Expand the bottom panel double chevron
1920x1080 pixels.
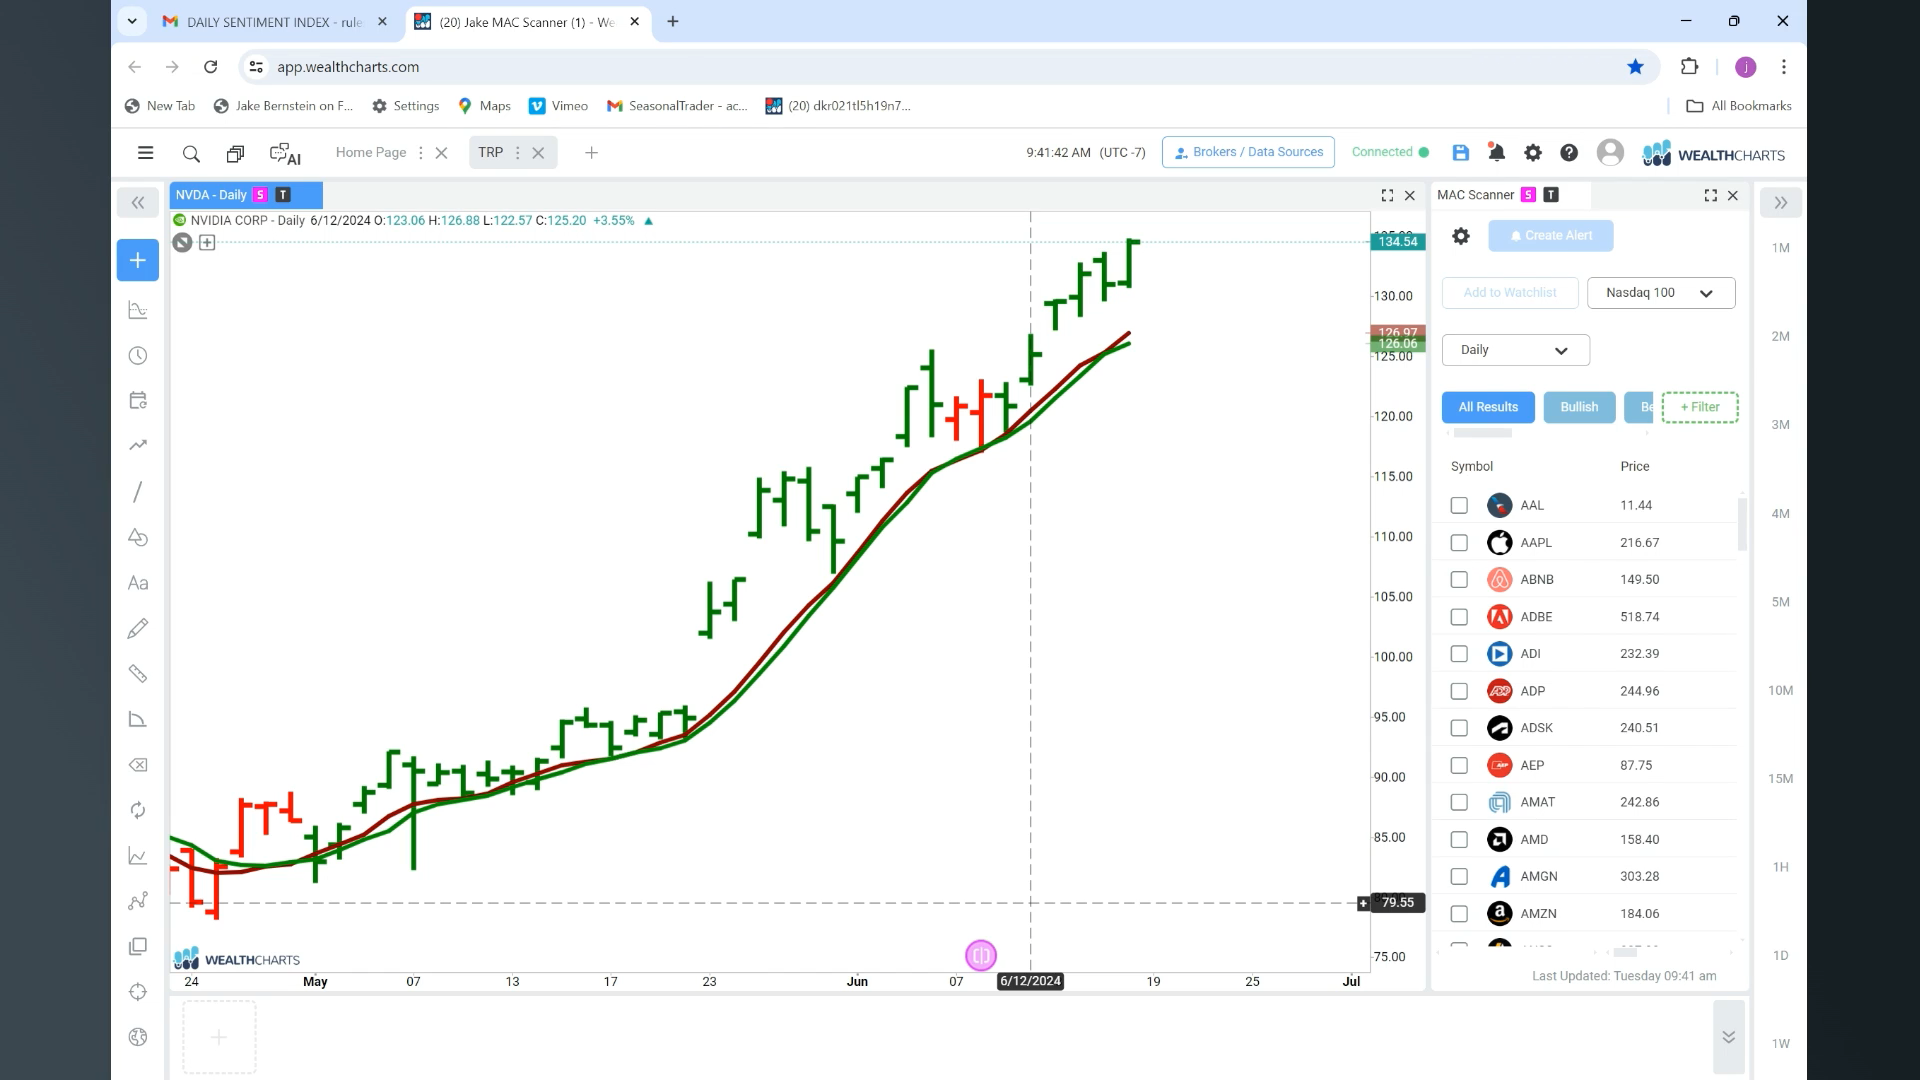1728,1037
